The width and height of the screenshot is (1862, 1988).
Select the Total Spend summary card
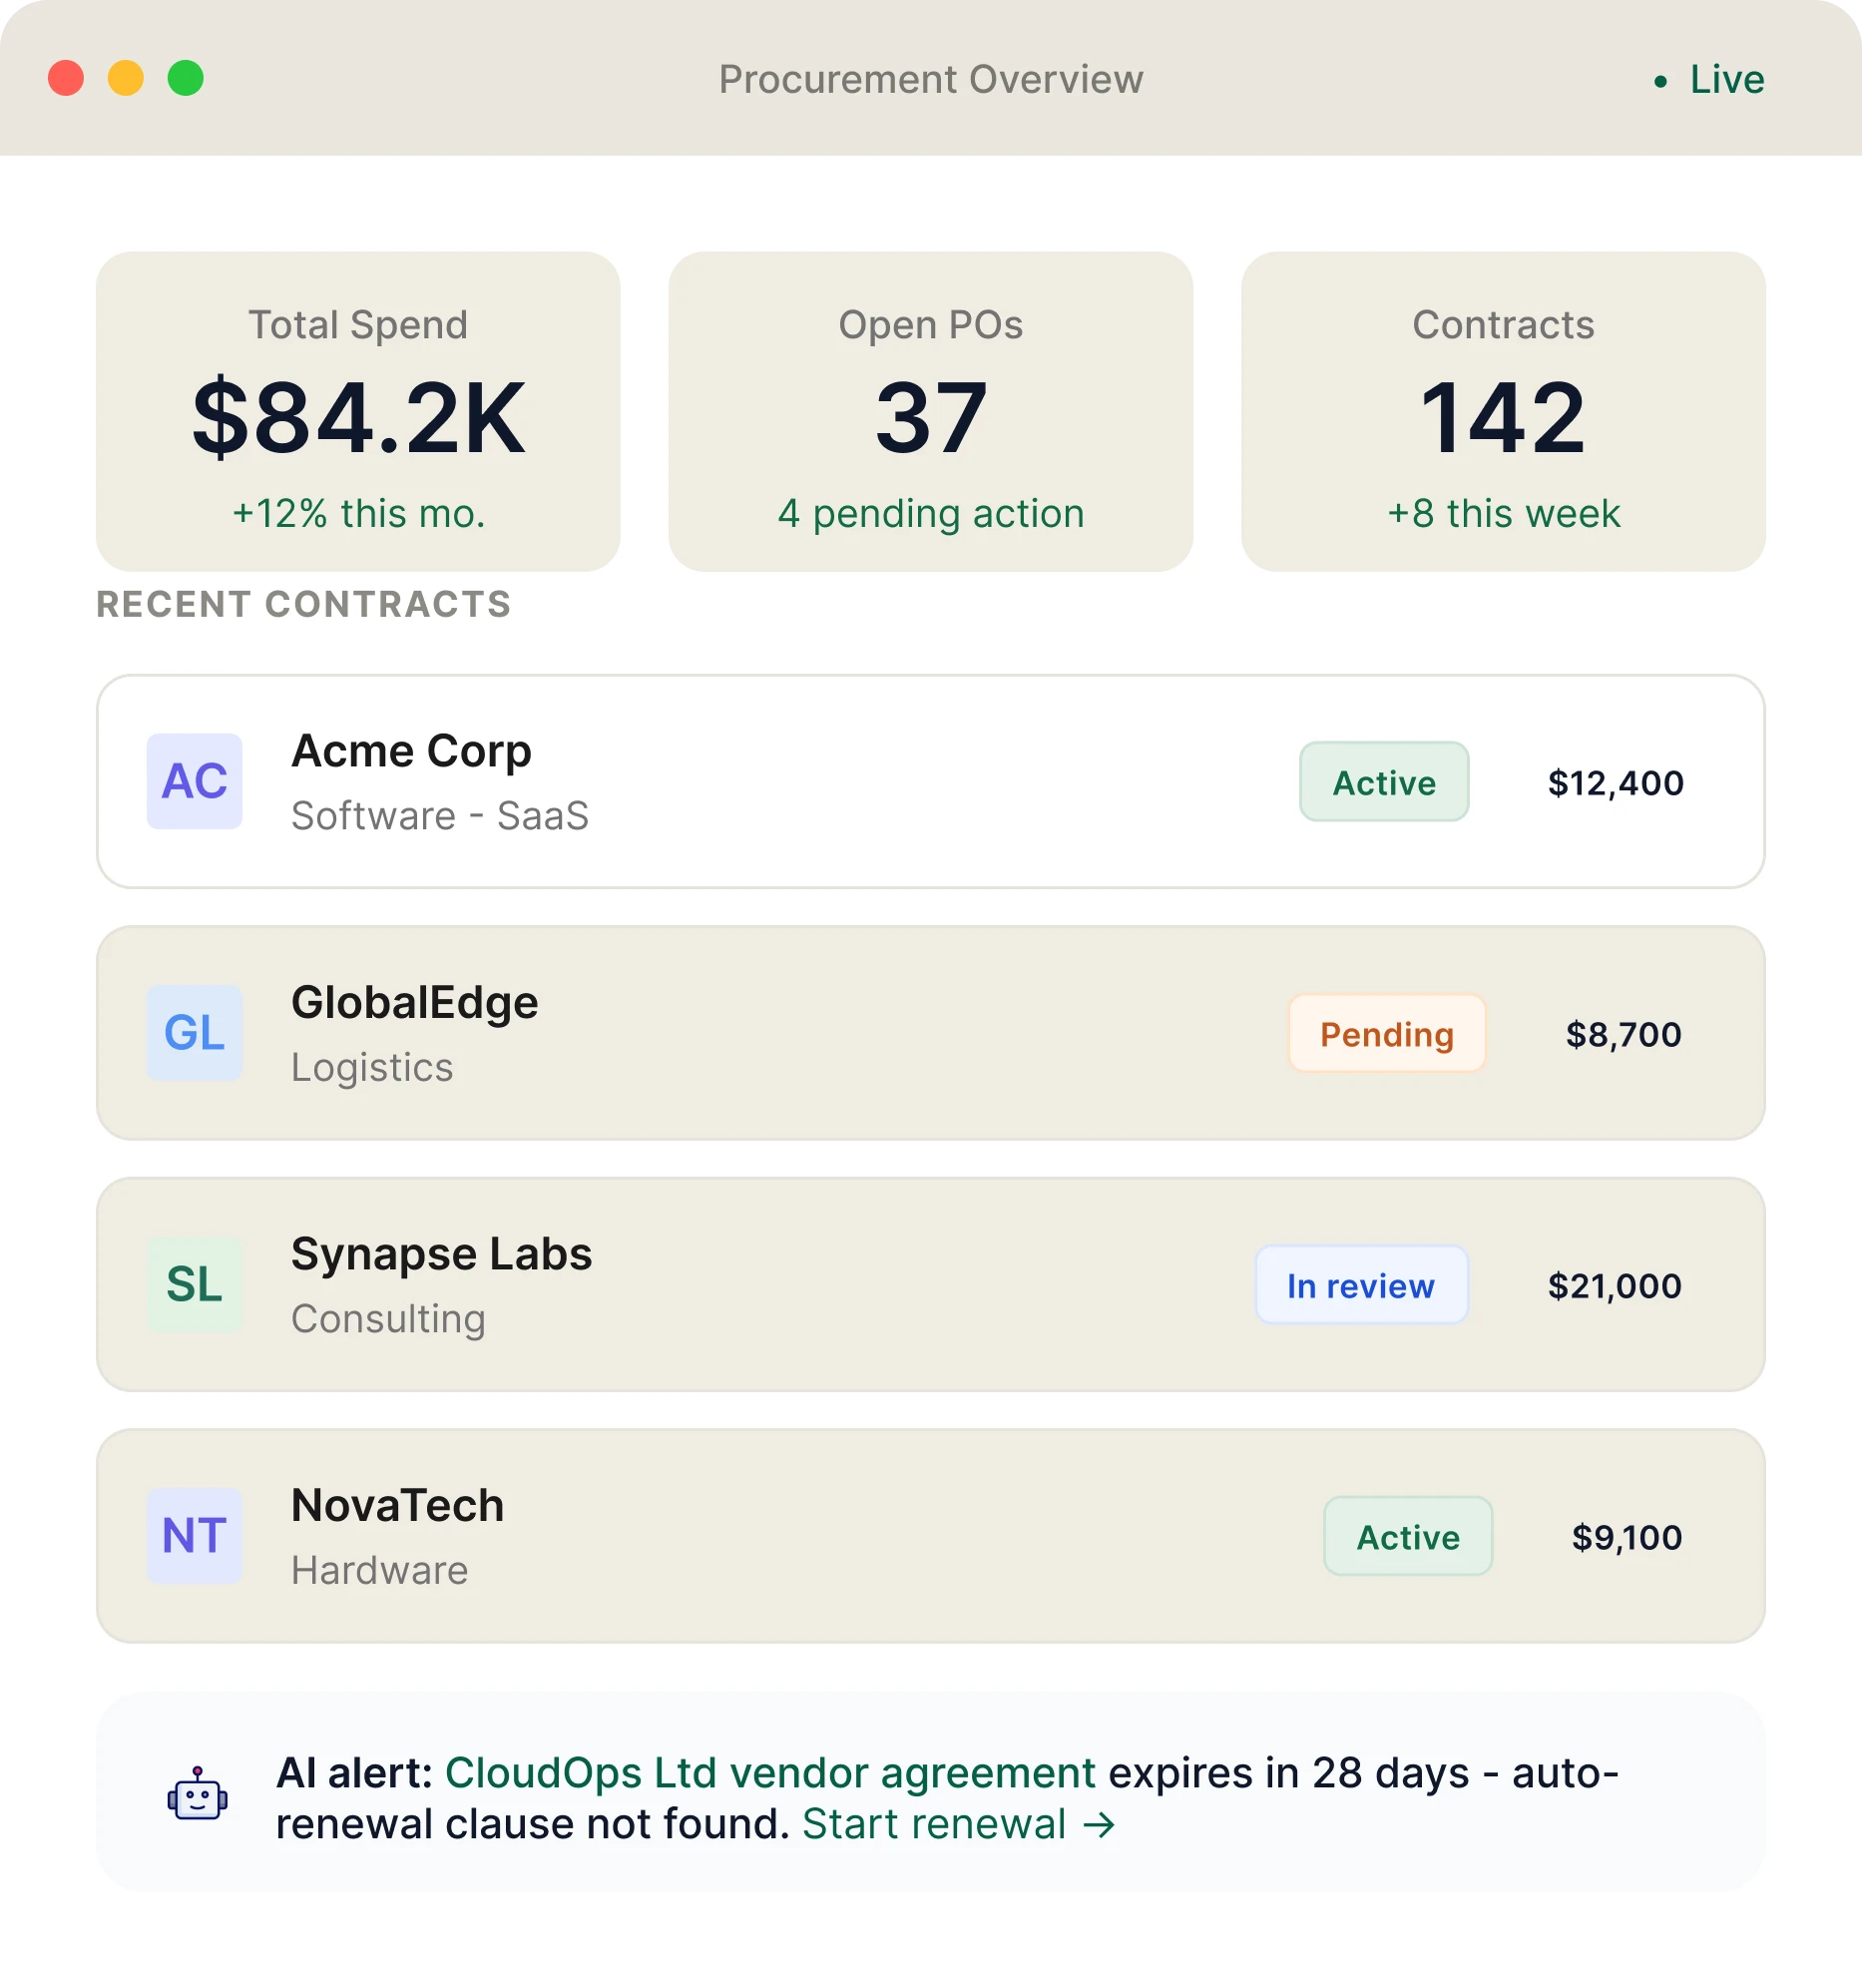coord(357,410)
